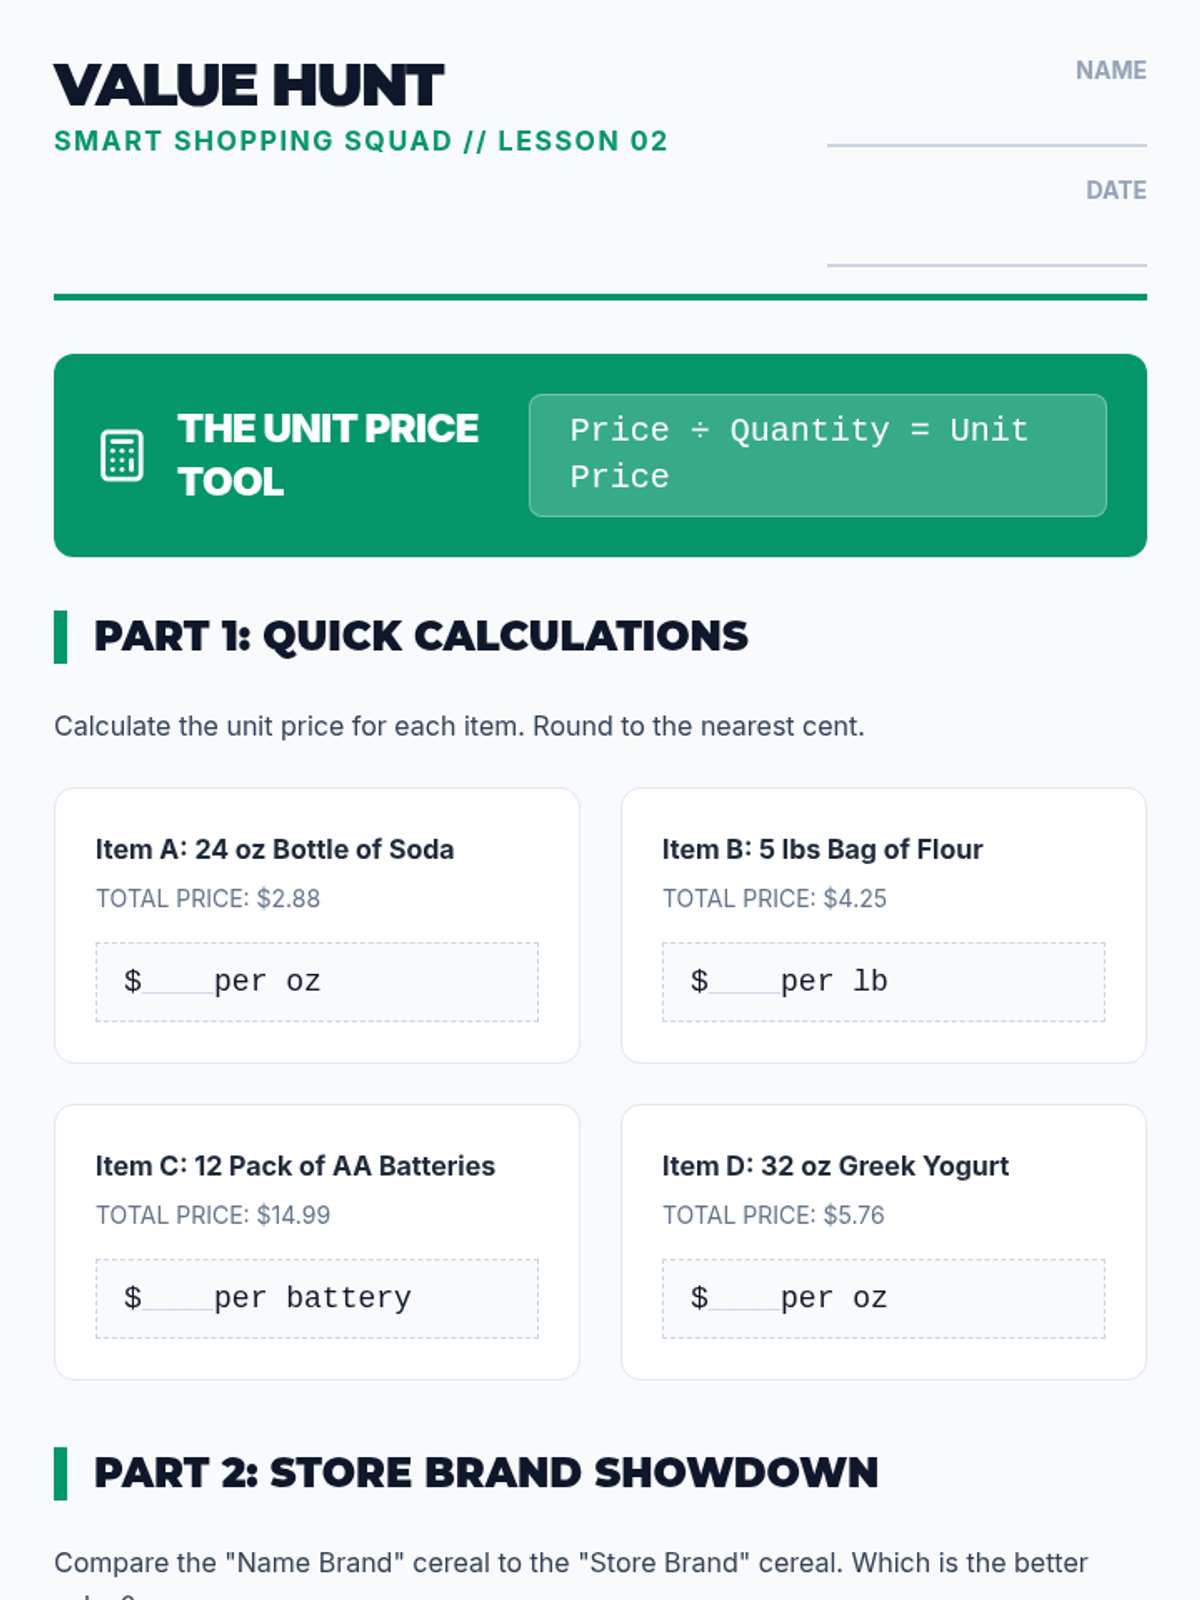Click the Greek Yogurt per oz answer box
This screenshot has height=1600, width=1200.
(x=883, y=1298)
